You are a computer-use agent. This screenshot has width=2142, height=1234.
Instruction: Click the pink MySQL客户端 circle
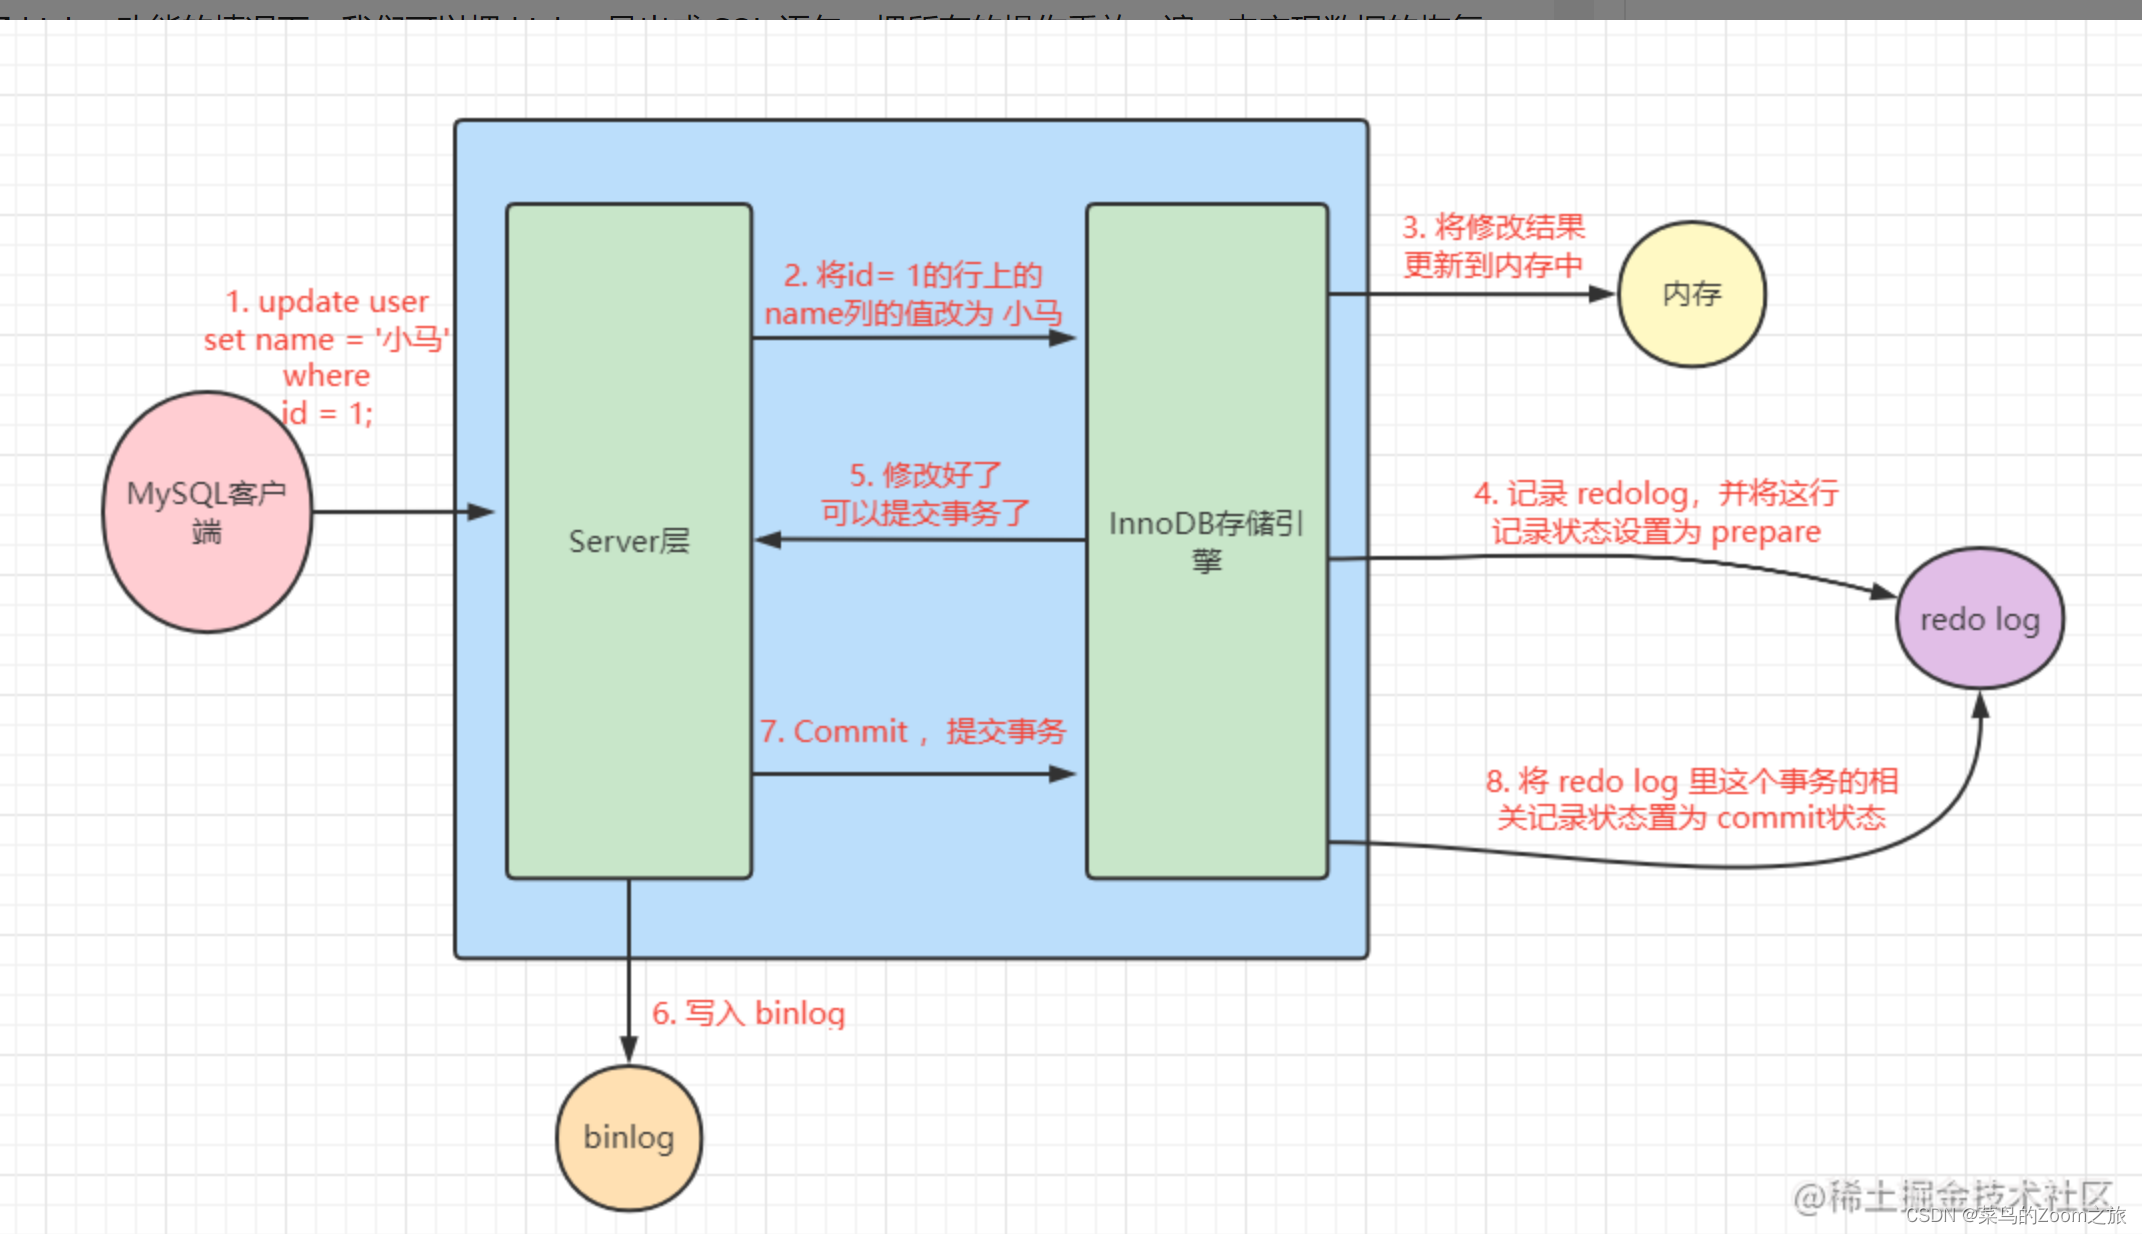(x=207, y=512)
